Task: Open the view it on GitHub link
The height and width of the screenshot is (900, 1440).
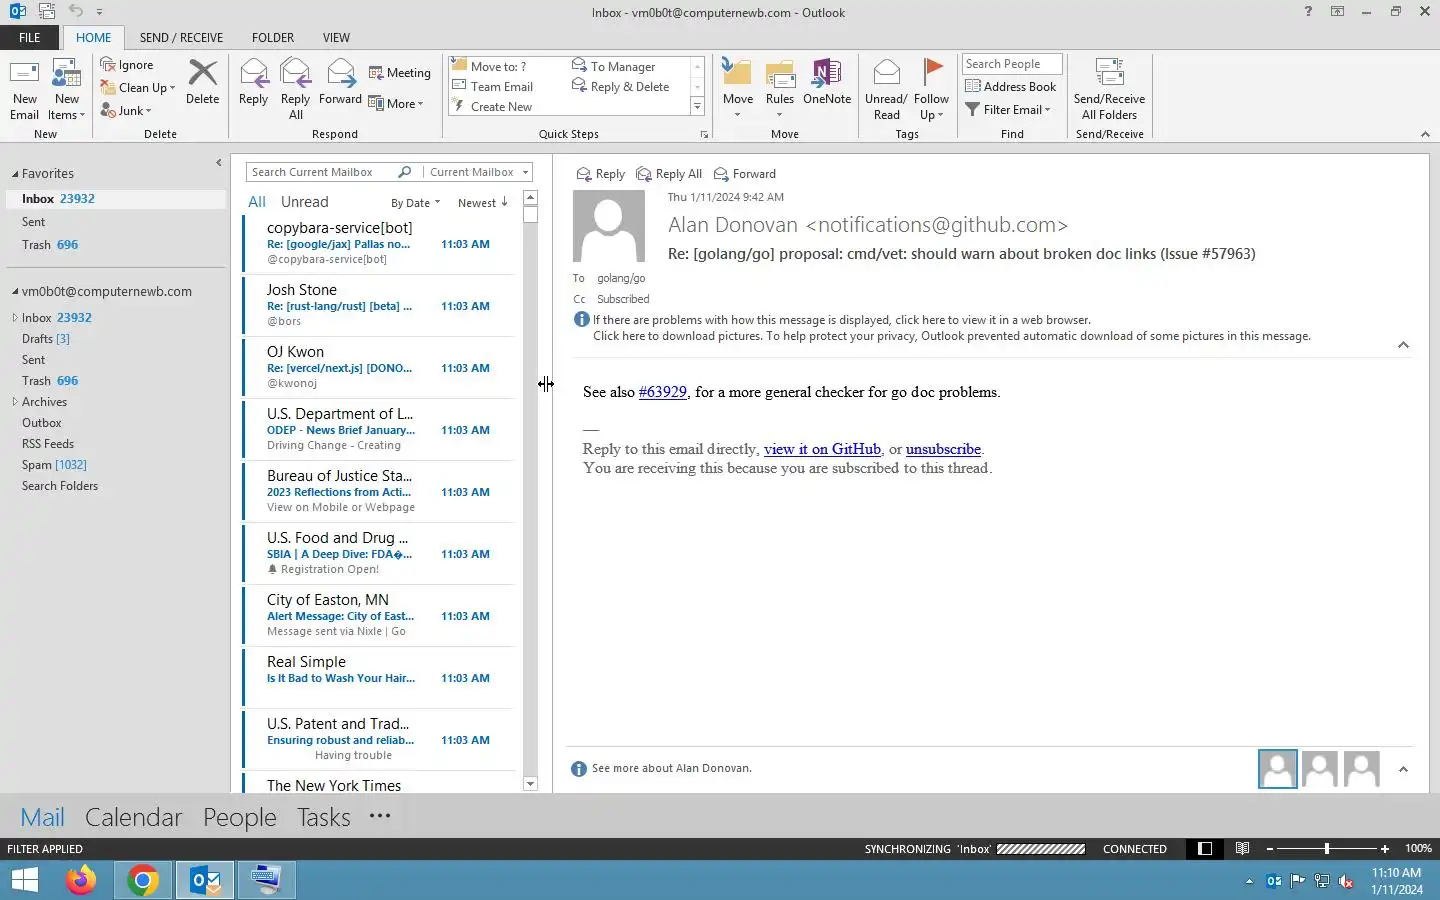Action: pos(822,449)
